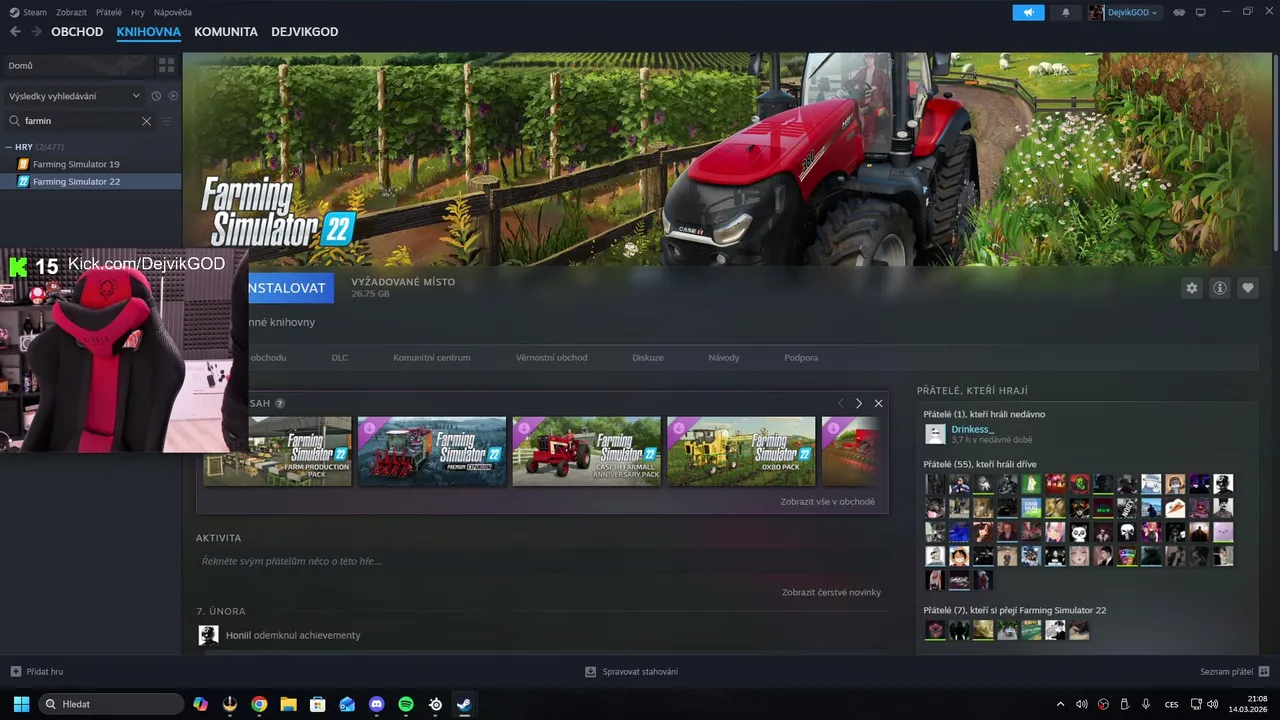Image resolution: width=1280 pixels, height=720 pixels.
Task: Switch to Big Picture mode icon
Action: 1201,12
